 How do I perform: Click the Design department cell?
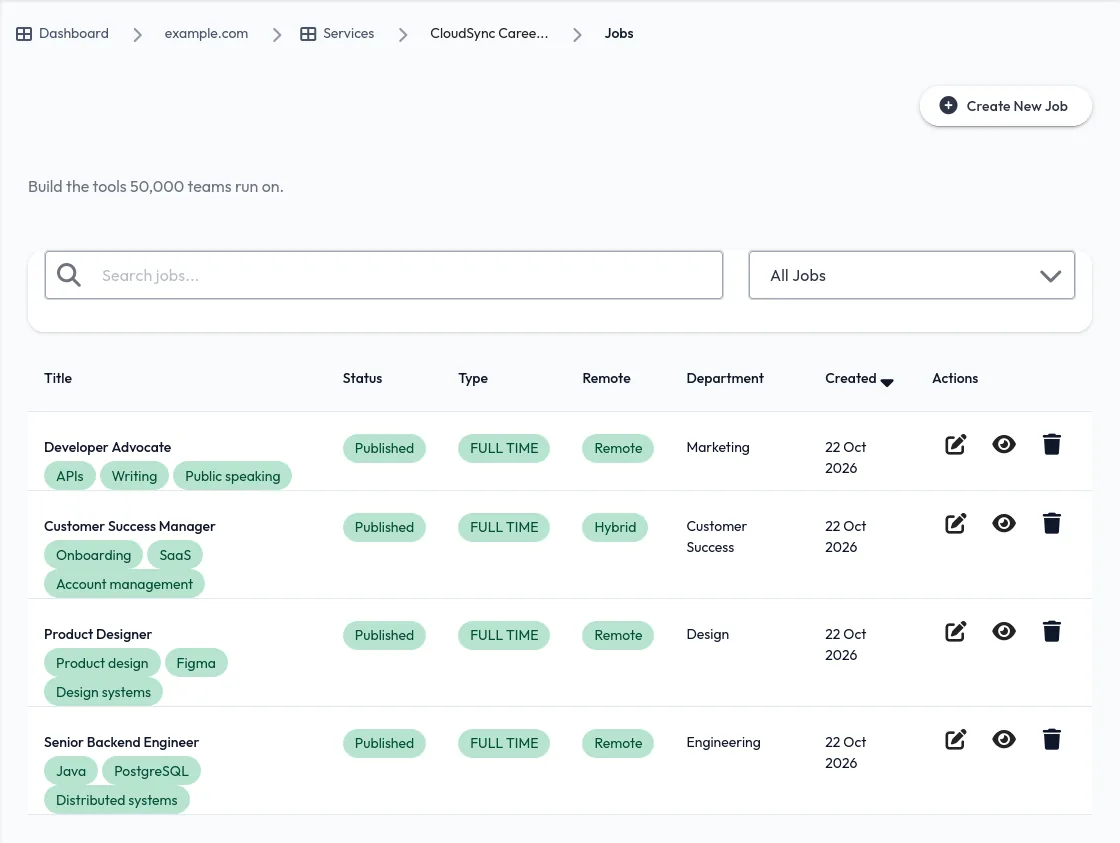tap(708, 634)
